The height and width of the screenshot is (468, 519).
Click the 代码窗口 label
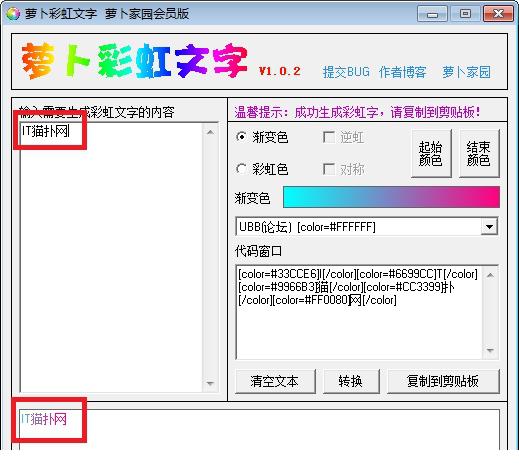[258, 251]
